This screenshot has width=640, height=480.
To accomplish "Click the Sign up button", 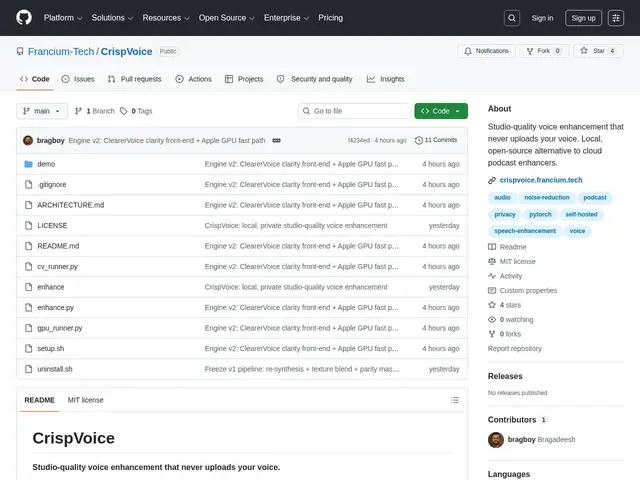I will [583, 18].
